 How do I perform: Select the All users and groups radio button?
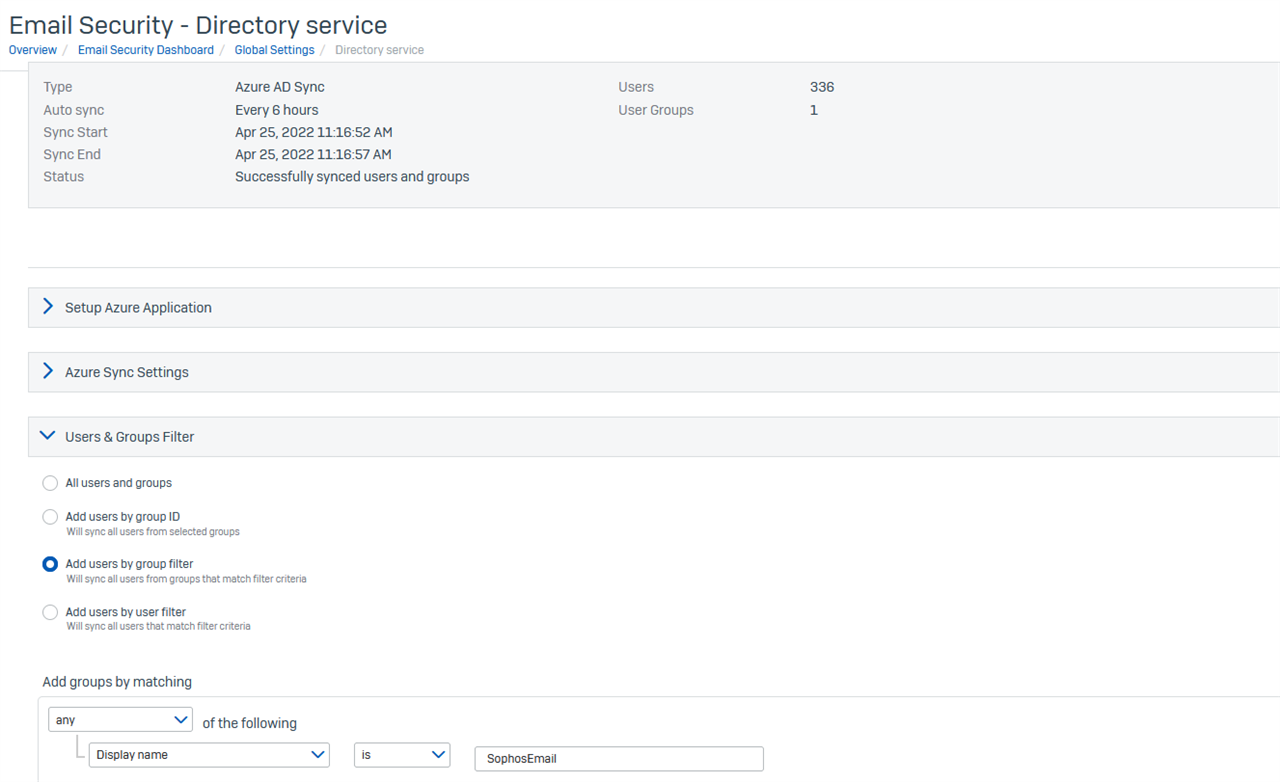point(50,483)
